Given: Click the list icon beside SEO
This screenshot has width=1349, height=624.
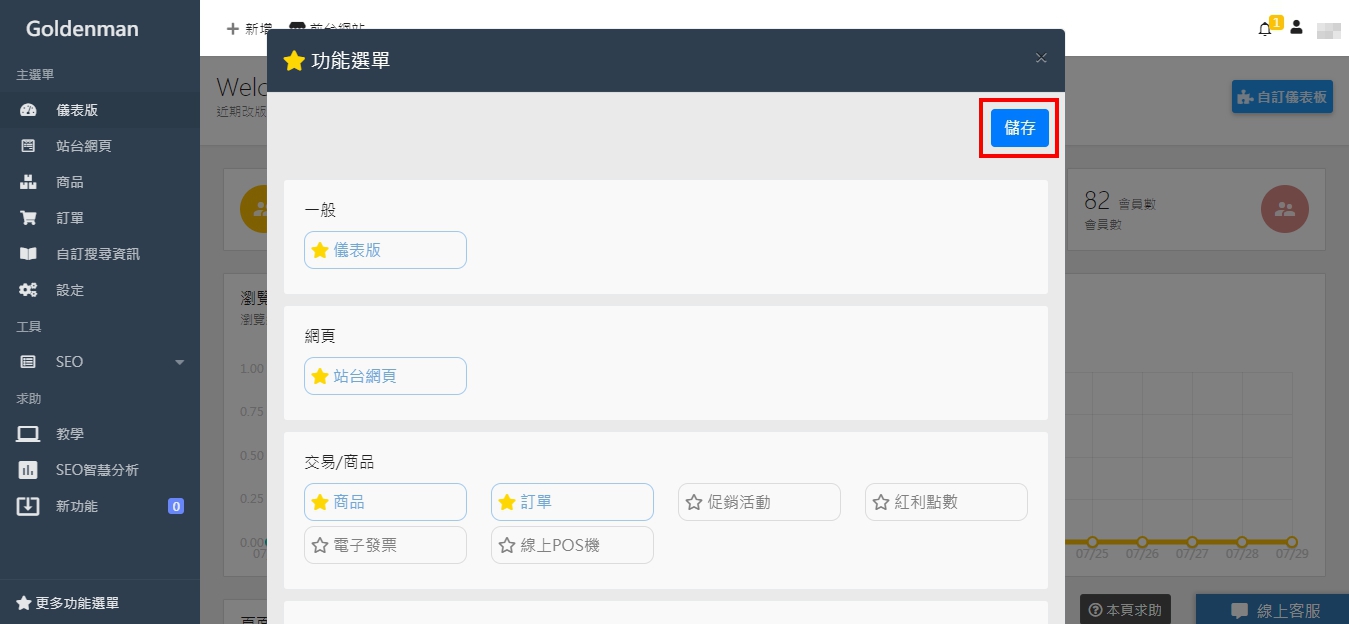Looking at the screenshot, I should tap(28, 362).
